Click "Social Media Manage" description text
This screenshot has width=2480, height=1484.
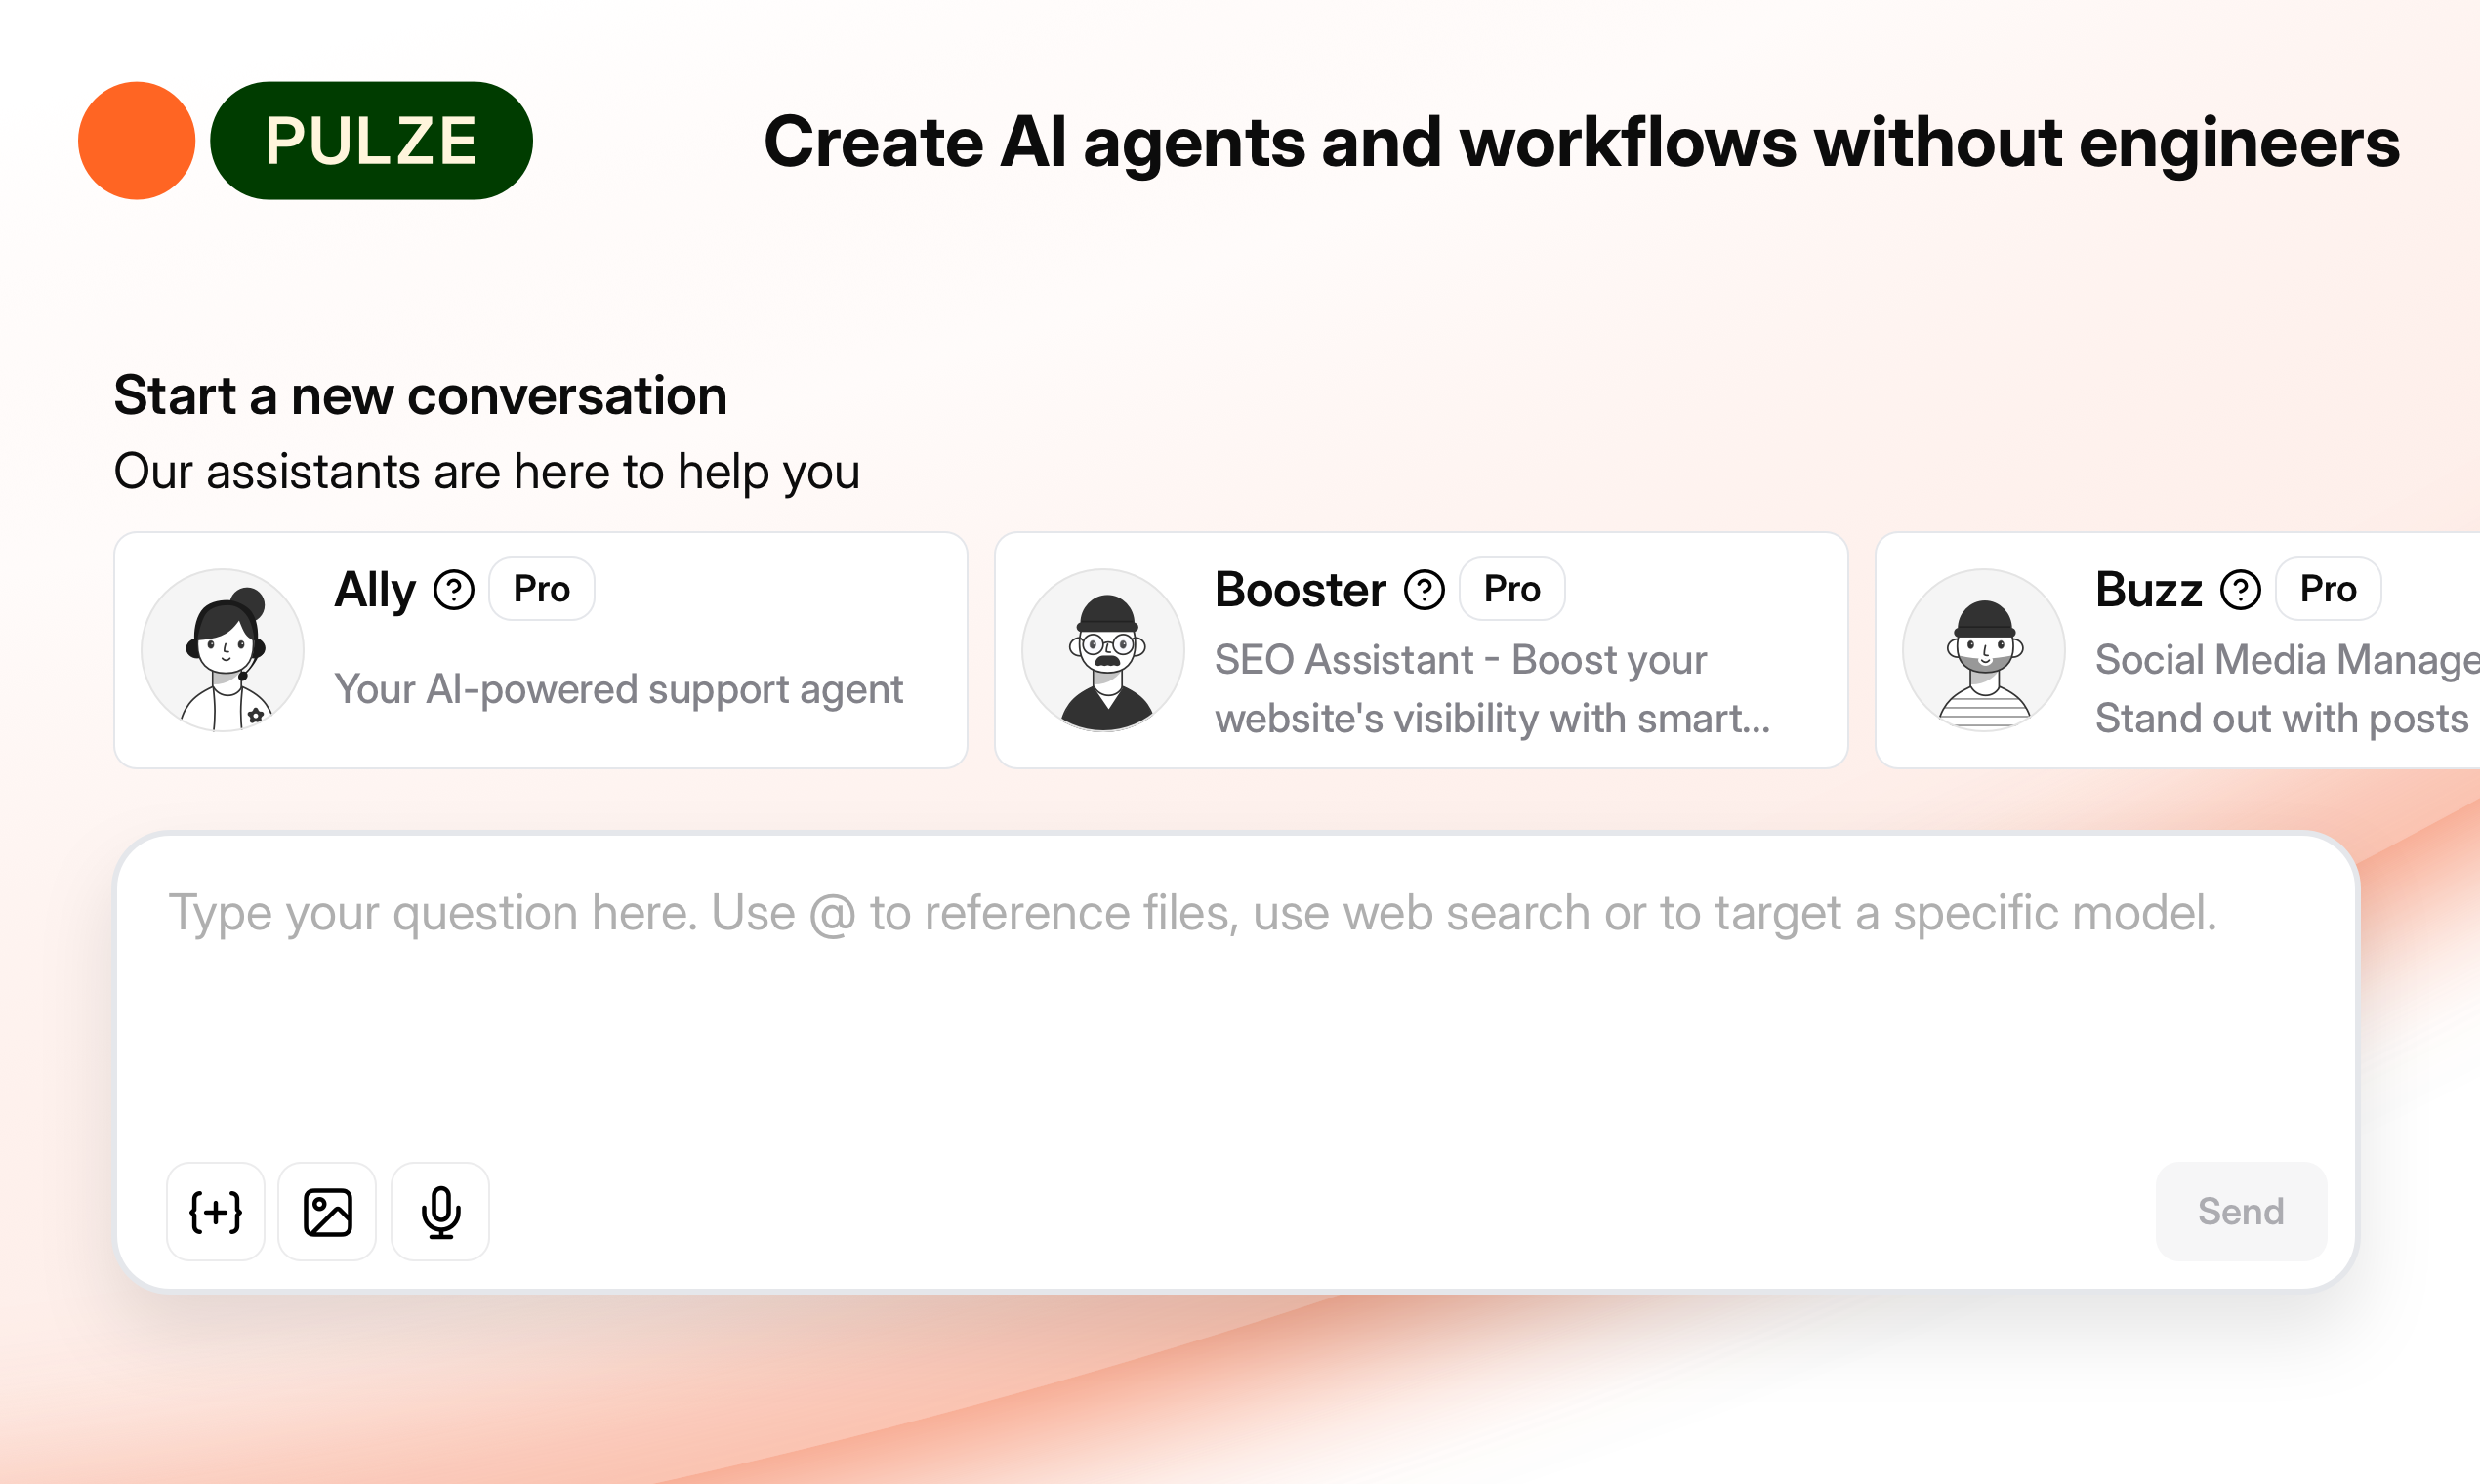pyautogui.click(x=2287, y=660)
